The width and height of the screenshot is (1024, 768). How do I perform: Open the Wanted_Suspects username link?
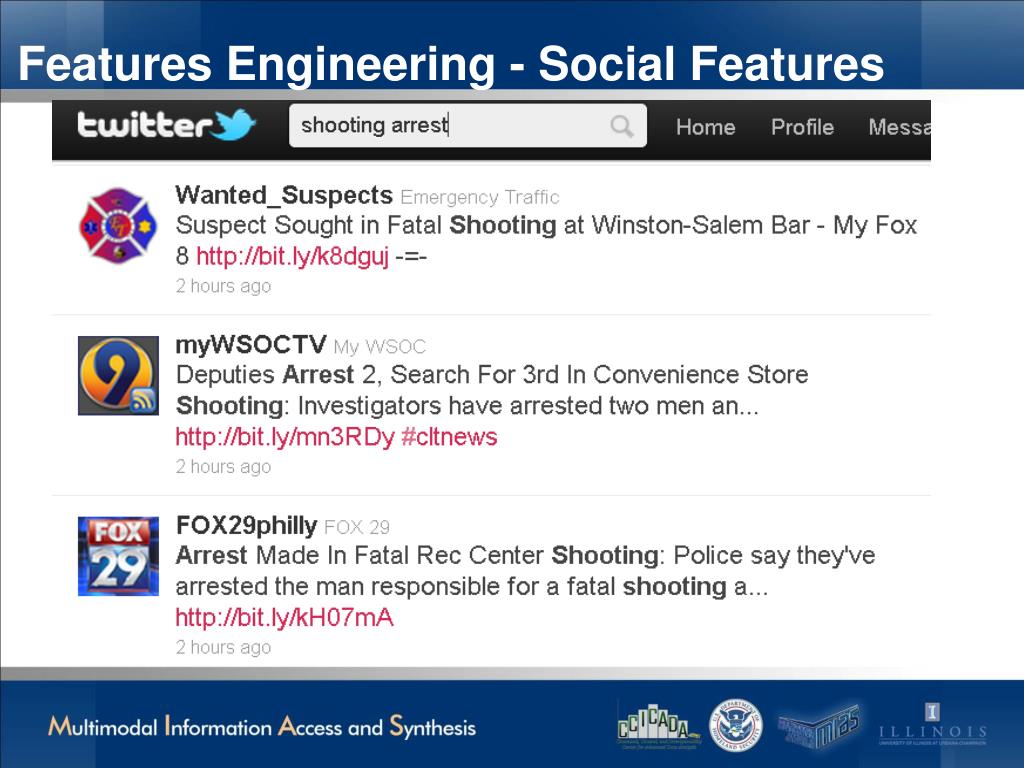283,195
